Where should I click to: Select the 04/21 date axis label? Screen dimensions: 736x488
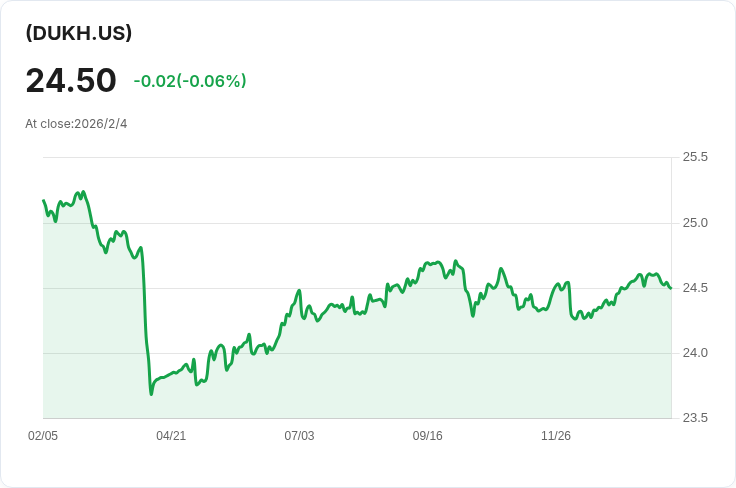(171, 436)
